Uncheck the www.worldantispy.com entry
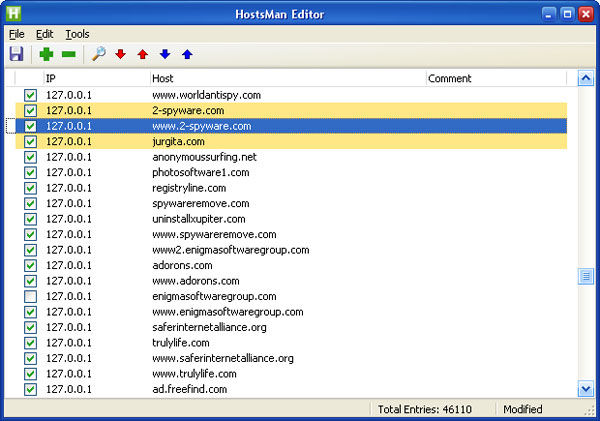The image size is (600, 421). click(x=30, y=95)
